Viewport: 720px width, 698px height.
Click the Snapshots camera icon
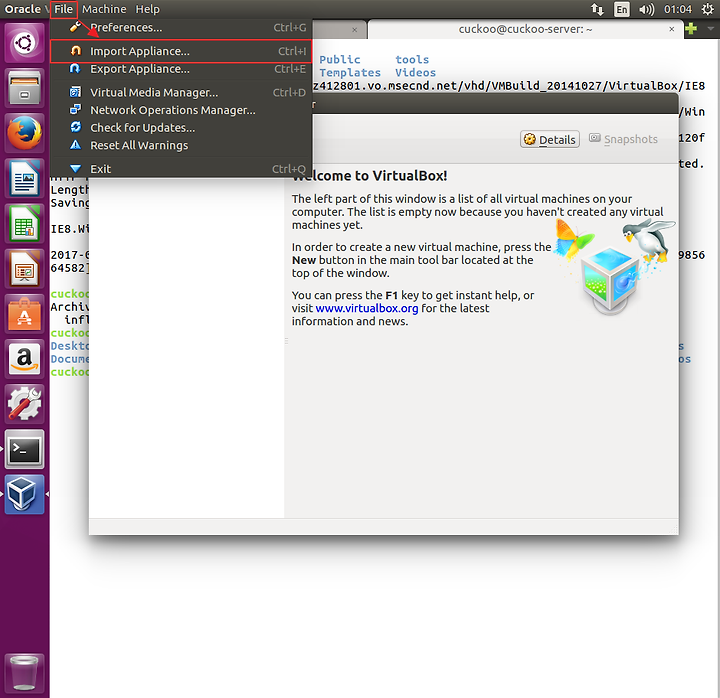coord(595,138)
